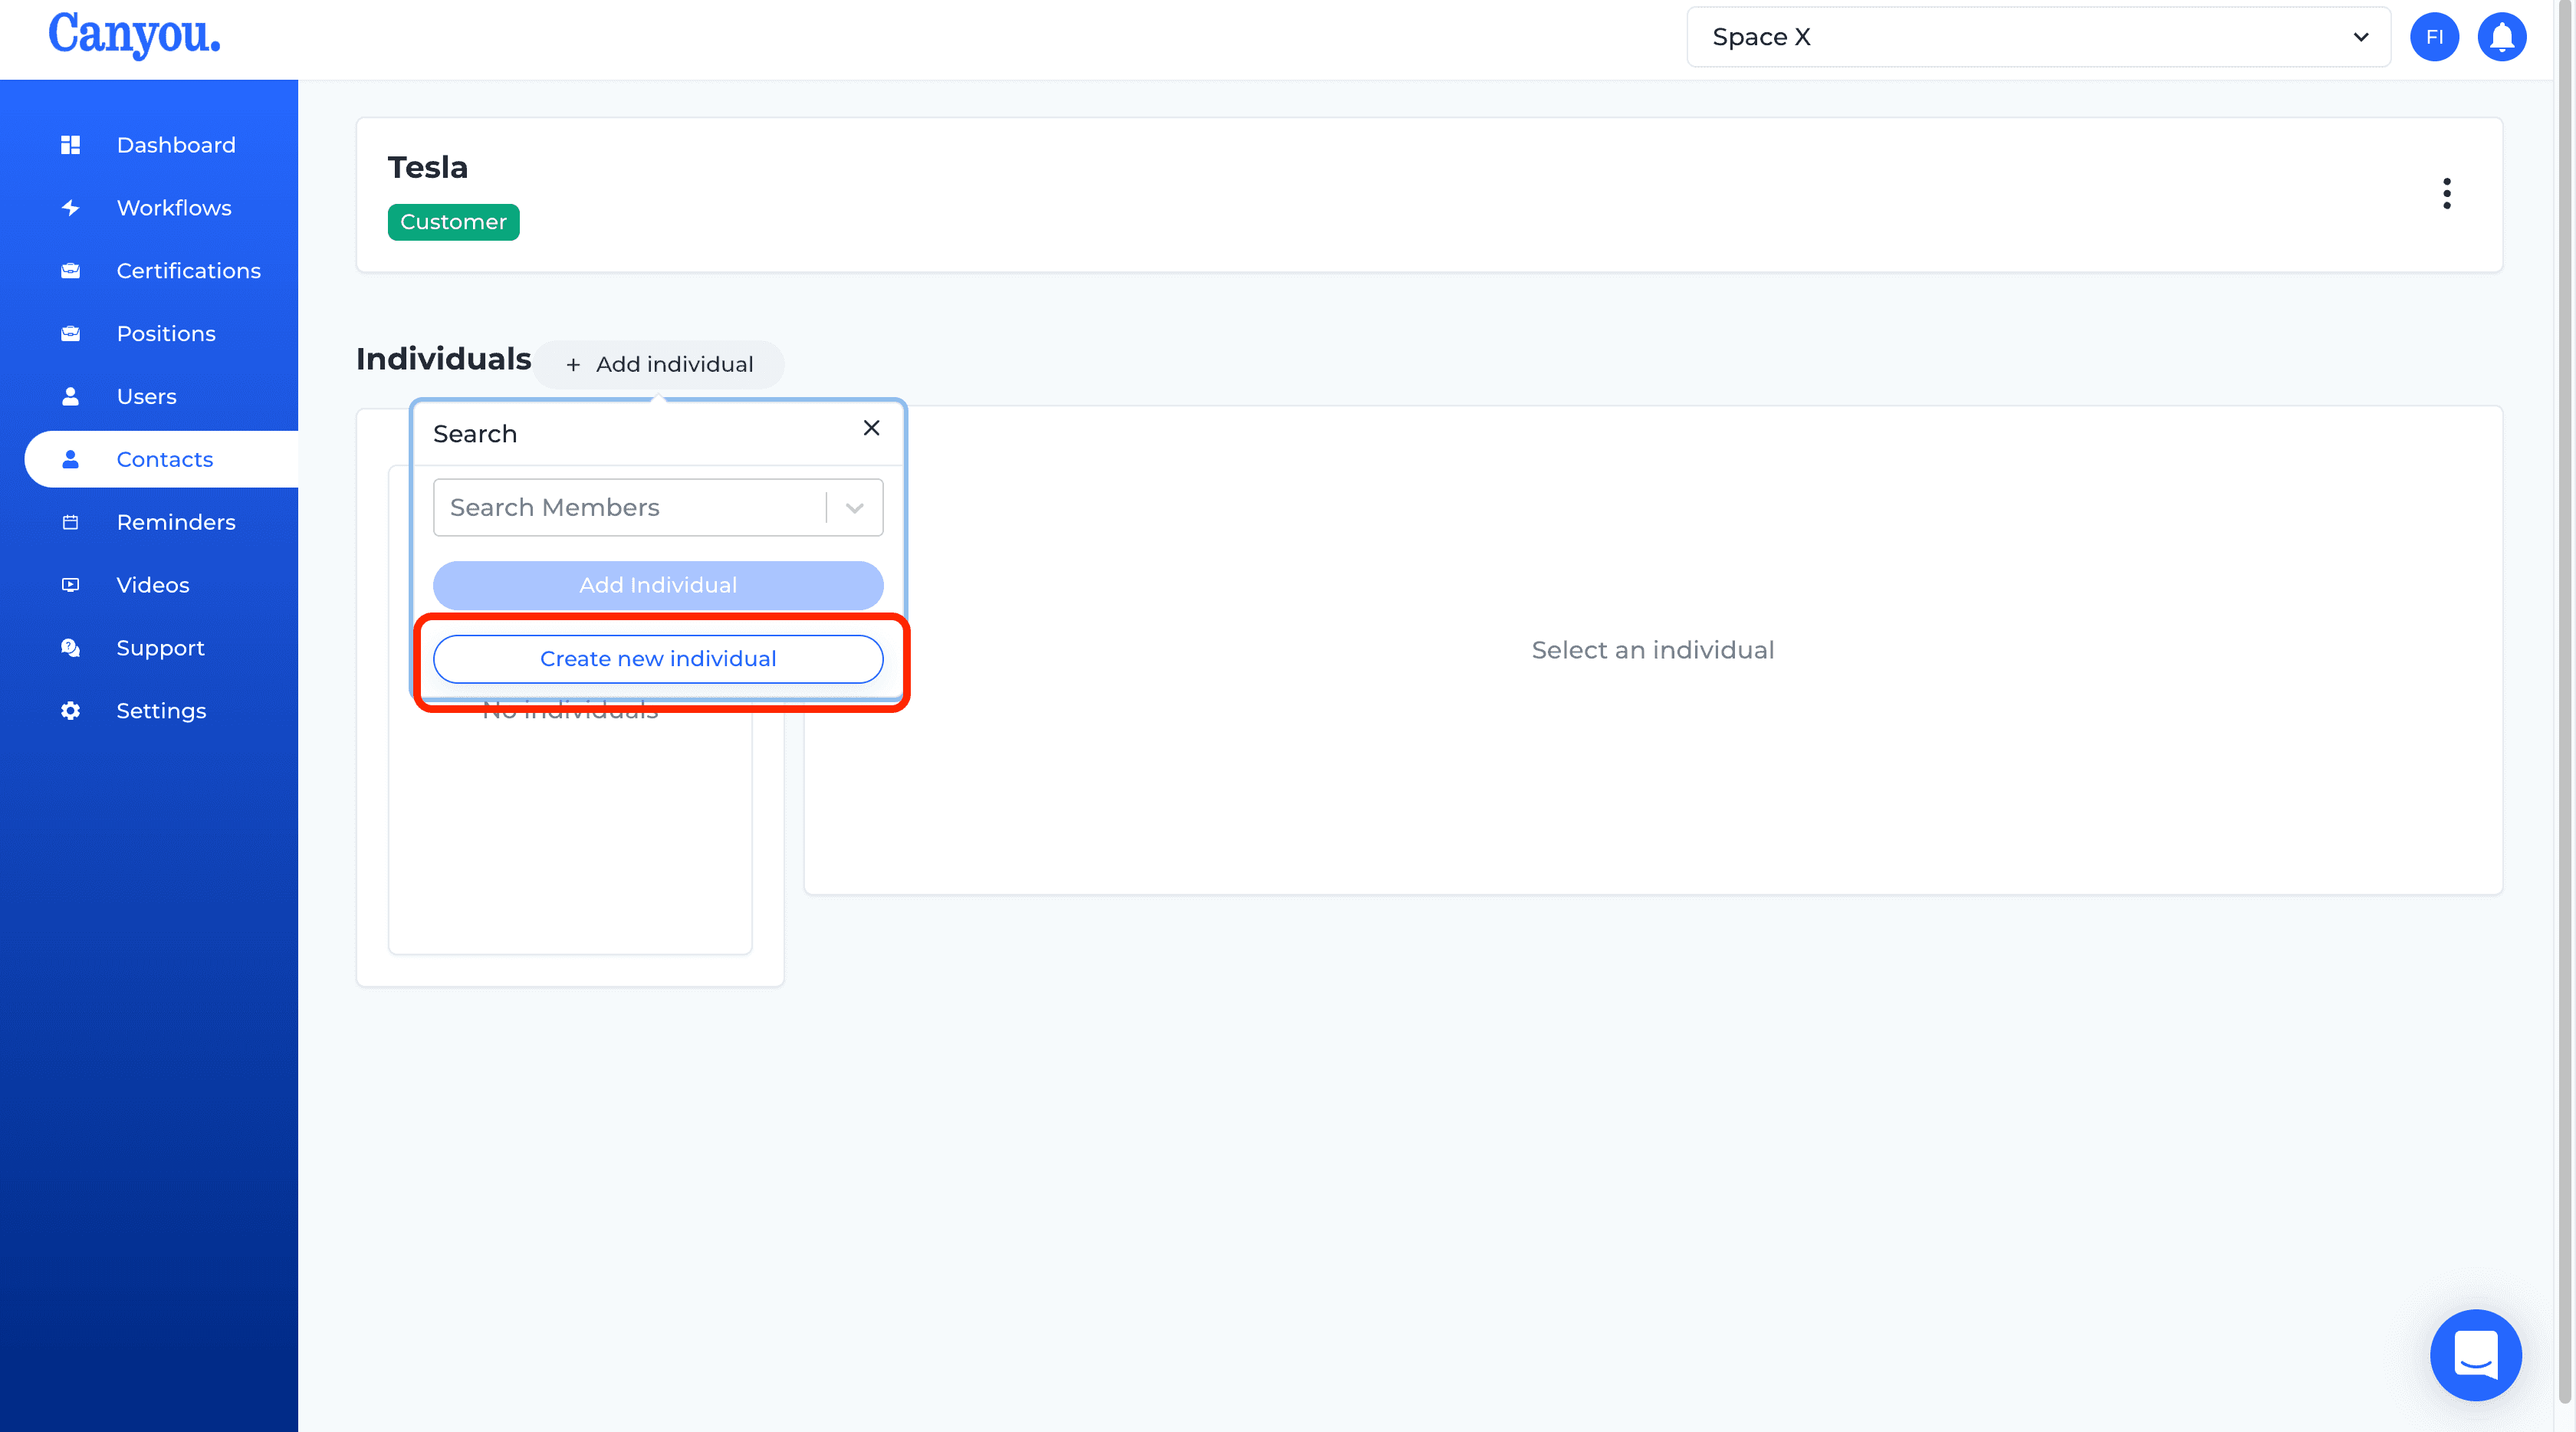Open the notifications bell
2576x1432 pixels.
(2502, 37)
